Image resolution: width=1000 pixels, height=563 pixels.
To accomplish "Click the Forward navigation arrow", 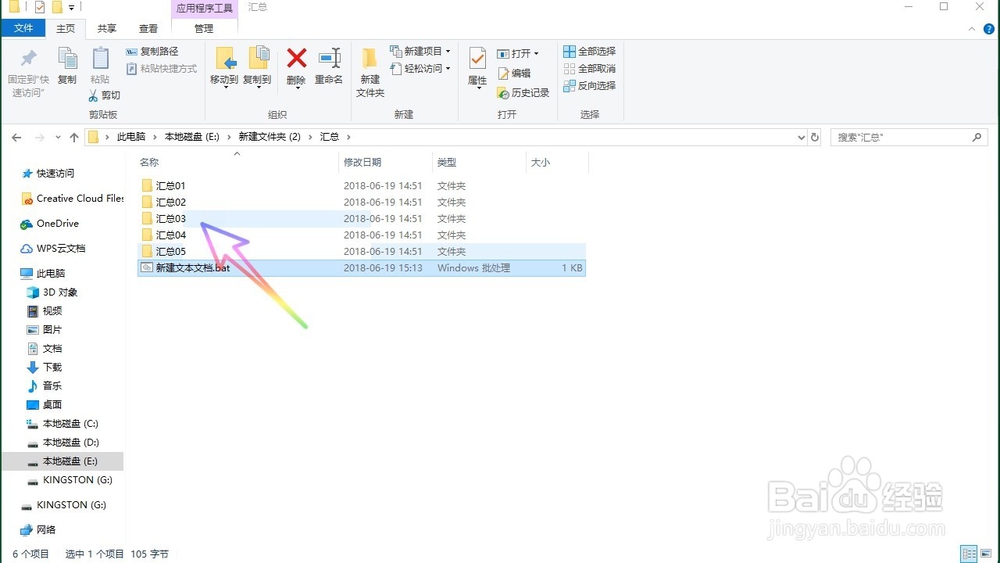I will point(40,137).
